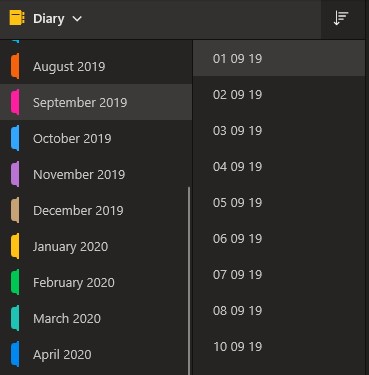Select the 10 09 19 page
369x375 pixels.
(279, 347)
